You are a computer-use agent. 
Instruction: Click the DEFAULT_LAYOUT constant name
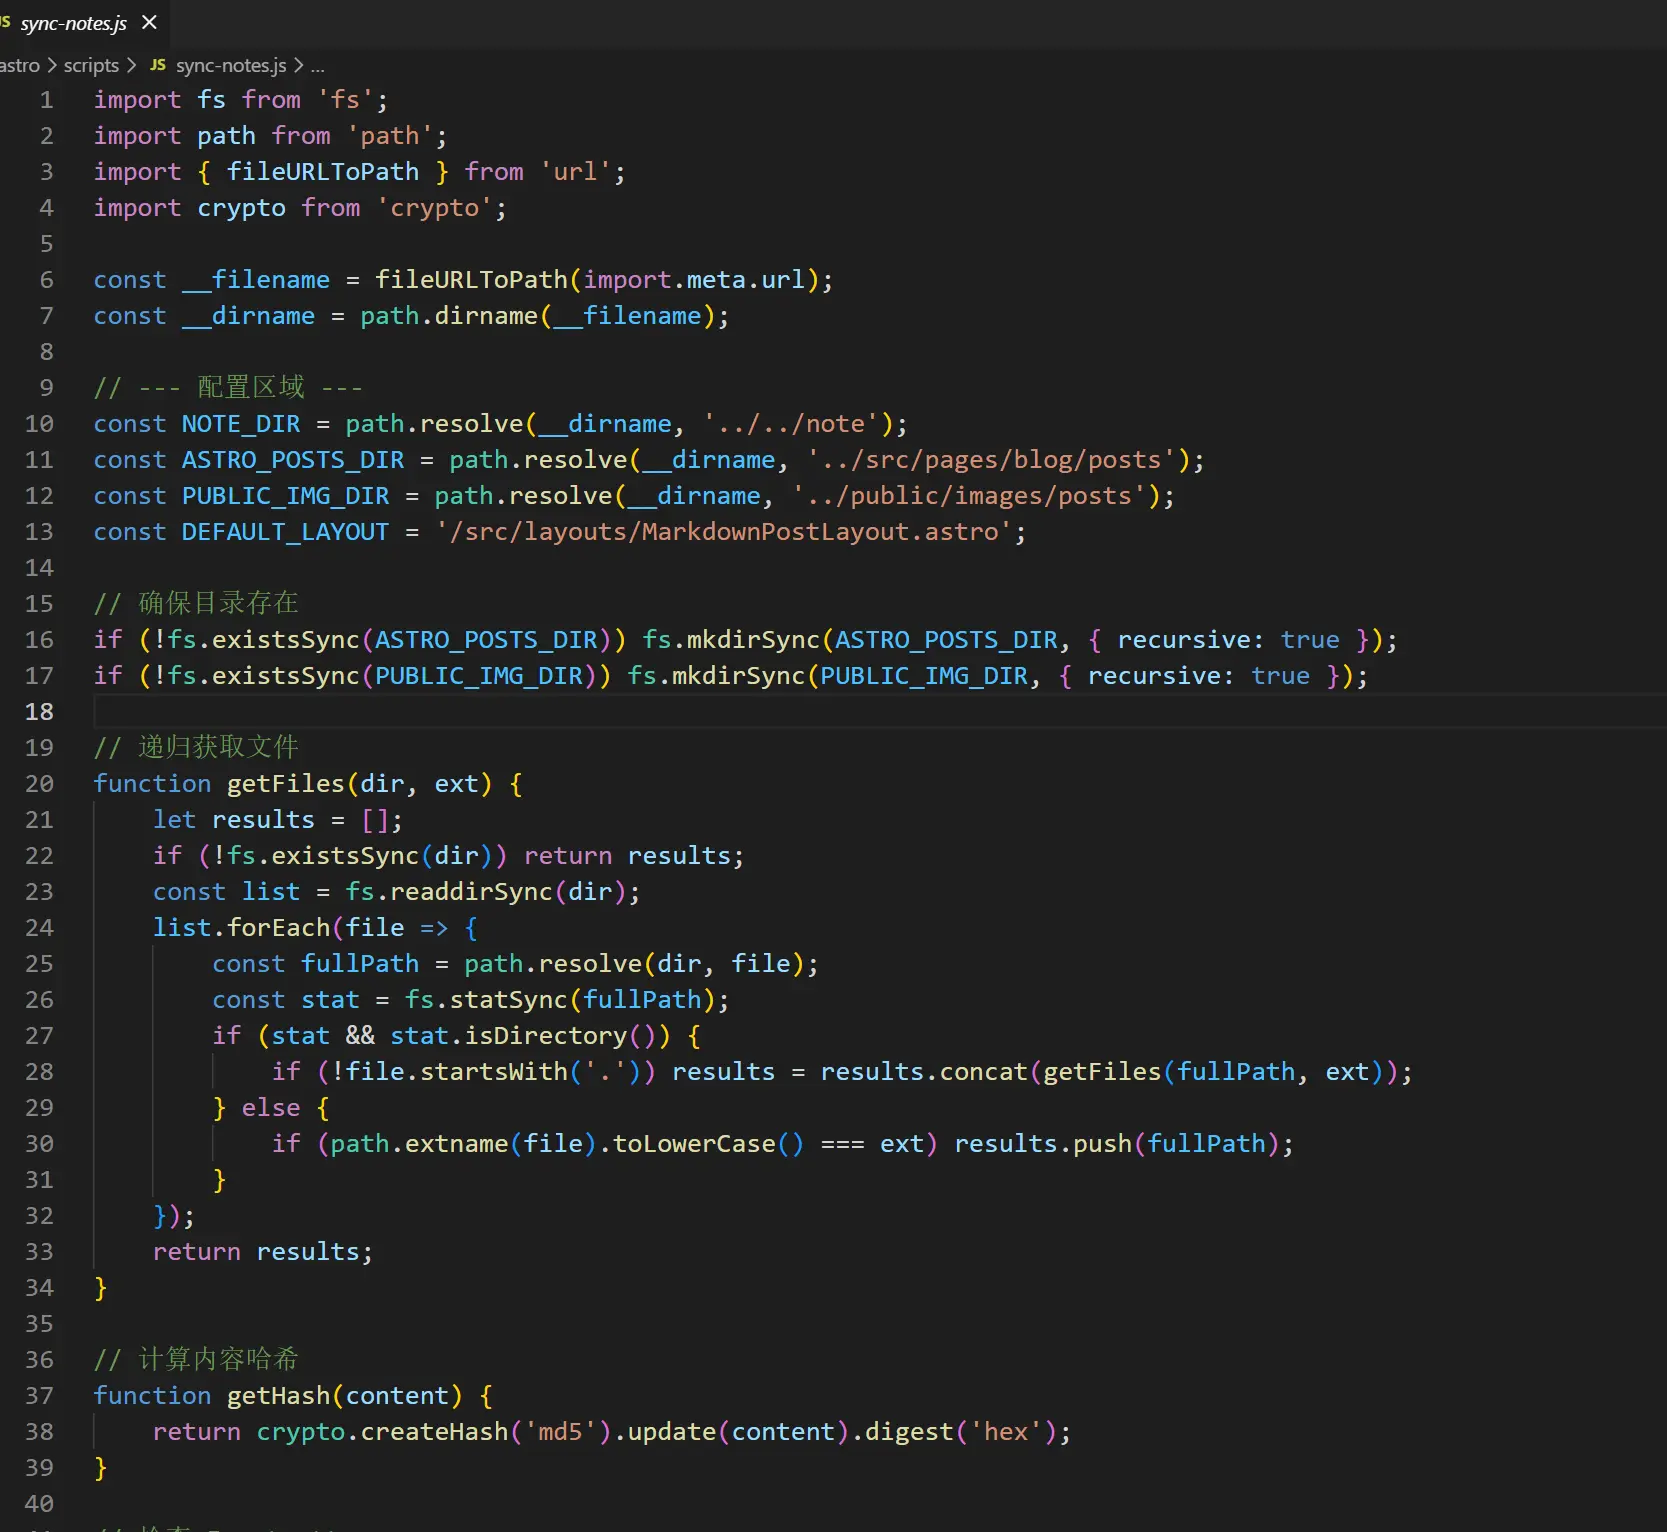pos(285,531)
